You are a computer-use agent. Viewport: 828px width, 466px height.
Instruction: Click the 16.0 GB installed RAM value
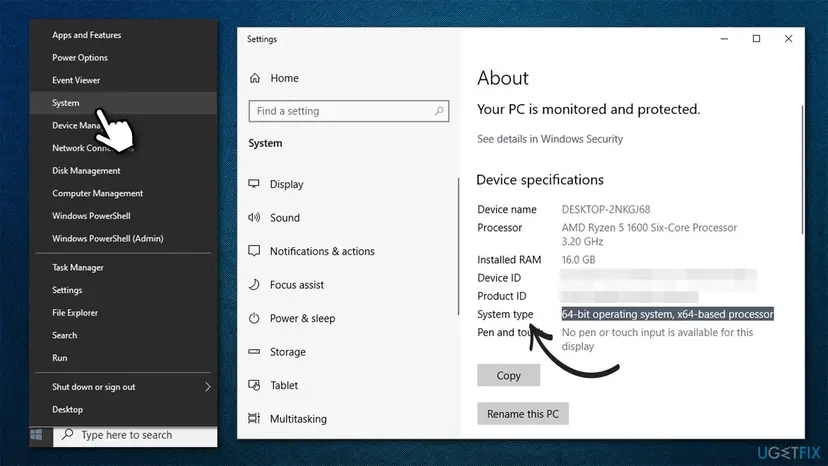pyautogui.click(x=578, y=259)
